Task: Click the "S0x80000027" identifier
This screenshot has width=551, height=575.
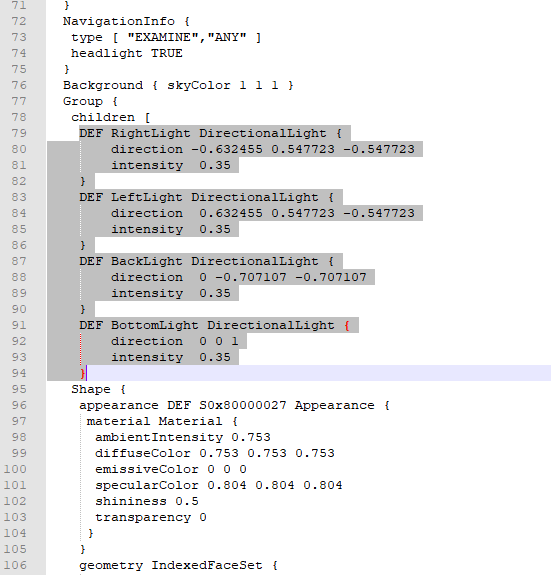Action: click(243, 405)
